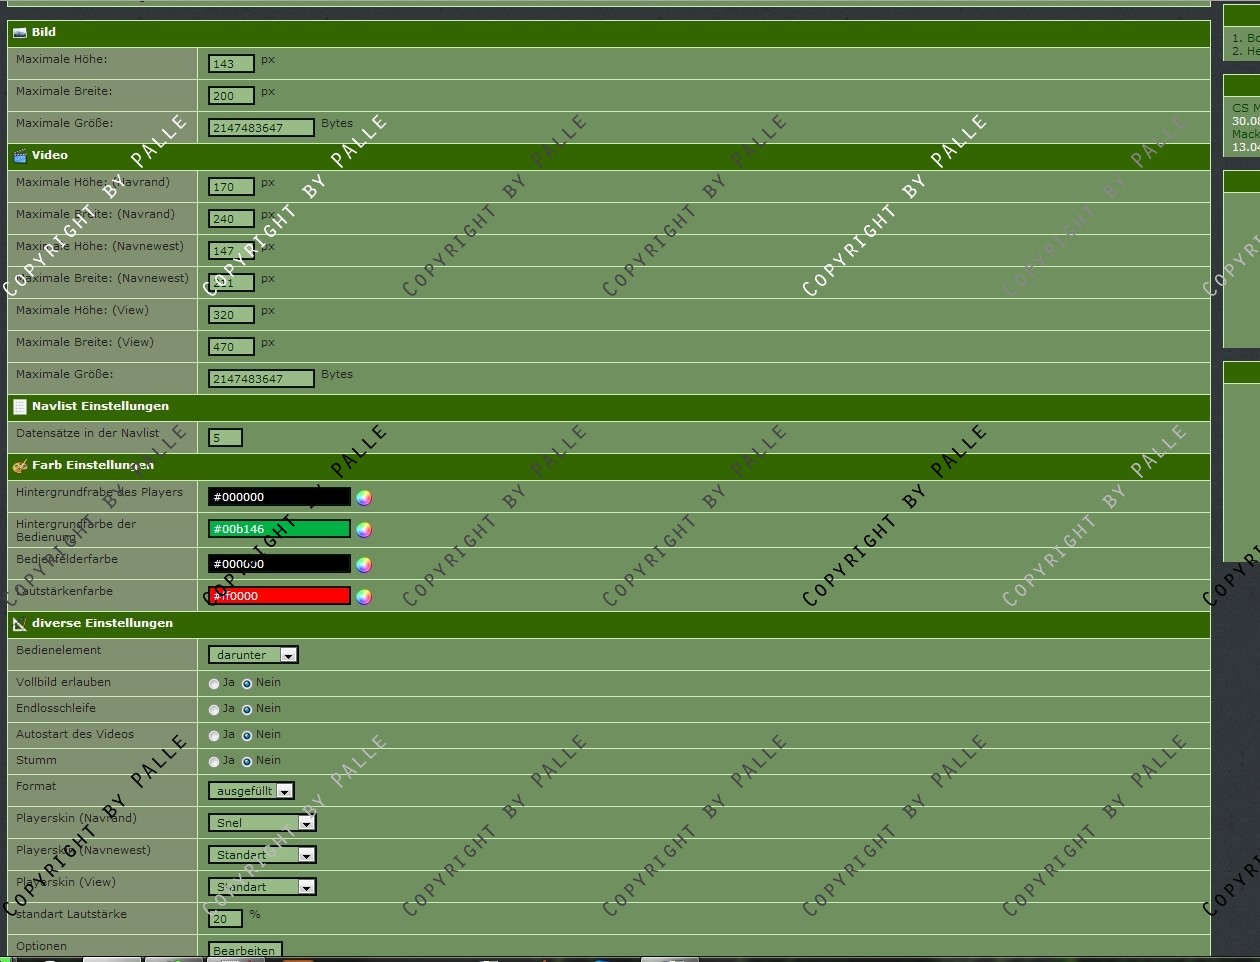Open the Format dropdown showing ausgefüllt
The image size is (1260, 962).
251,791
